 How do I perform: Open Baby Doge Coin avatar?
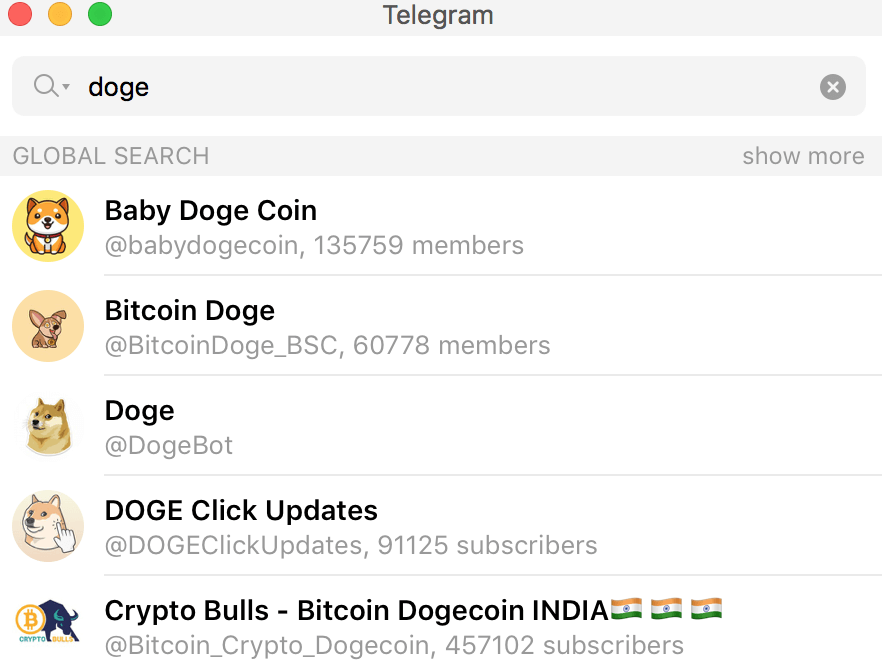(x=48, y=226)
